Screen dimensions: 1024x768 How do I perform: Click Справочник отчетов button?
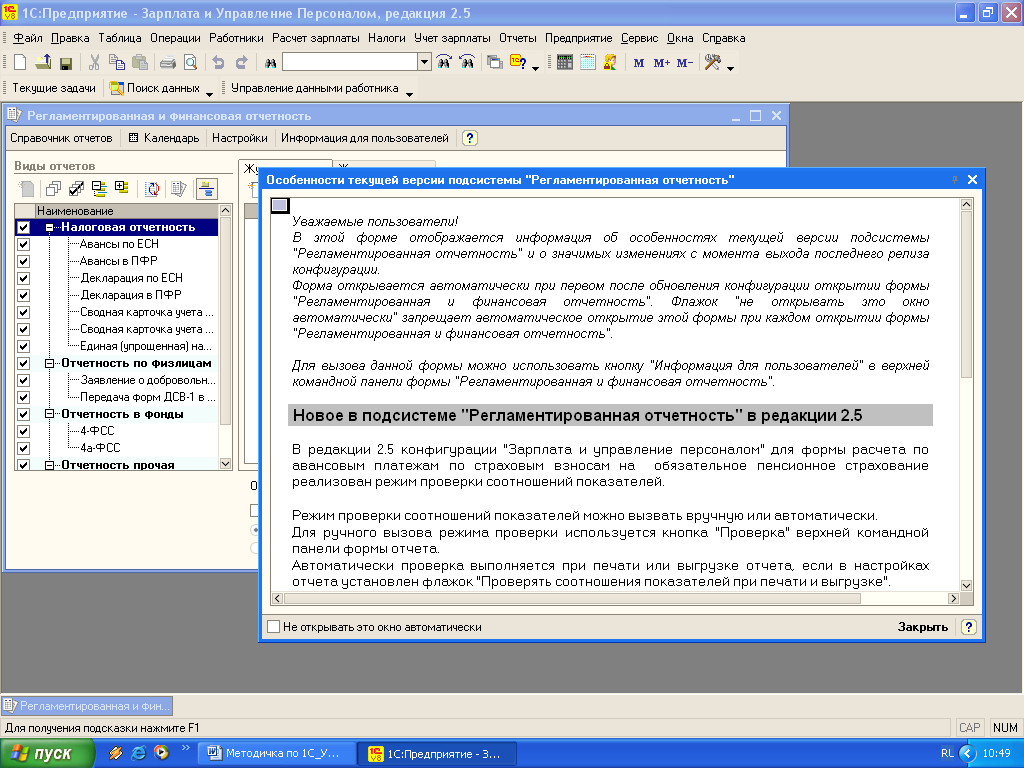(x=61, y=138)
